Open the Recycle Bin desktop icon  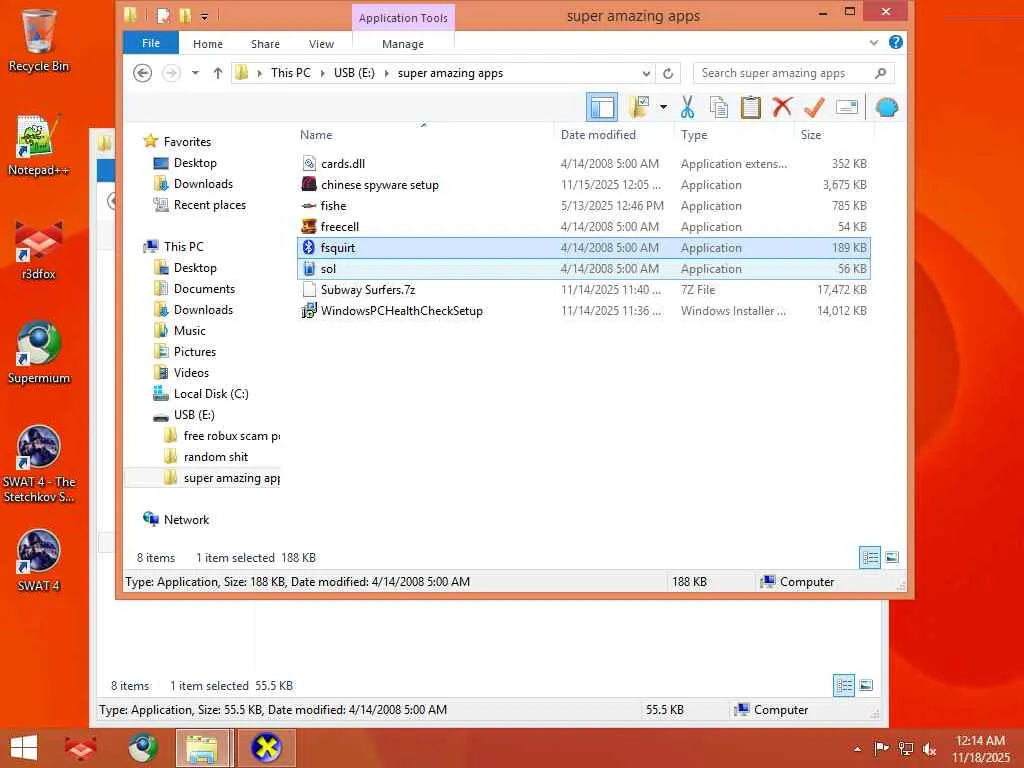(39, 40)
